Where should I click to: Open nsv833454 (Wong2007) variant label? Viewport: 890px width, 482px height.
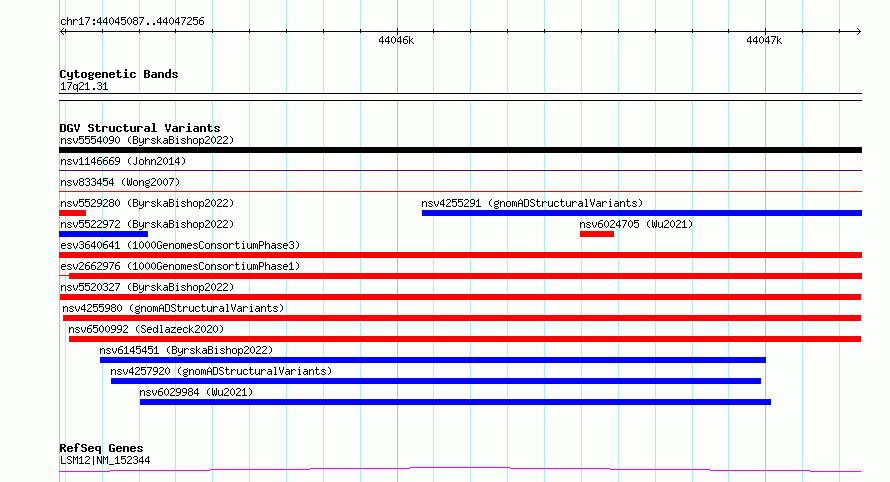[x=120, y=182]
